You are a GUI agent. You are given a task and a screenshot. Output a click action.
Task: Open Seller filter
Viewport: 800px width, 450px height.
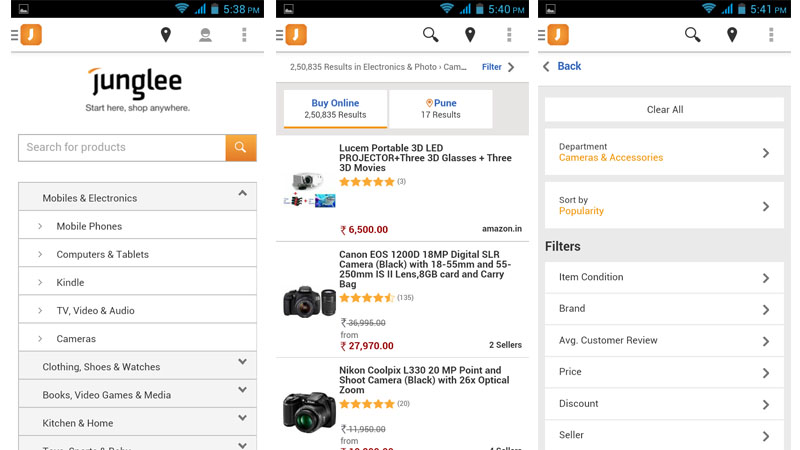pos(664,435)
